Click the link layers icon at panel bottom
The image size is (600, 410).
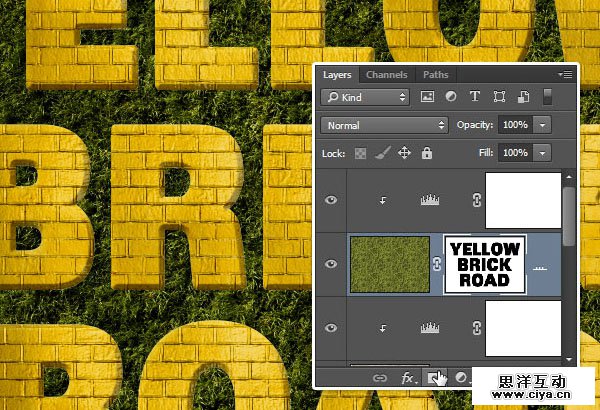pos(380,378)
